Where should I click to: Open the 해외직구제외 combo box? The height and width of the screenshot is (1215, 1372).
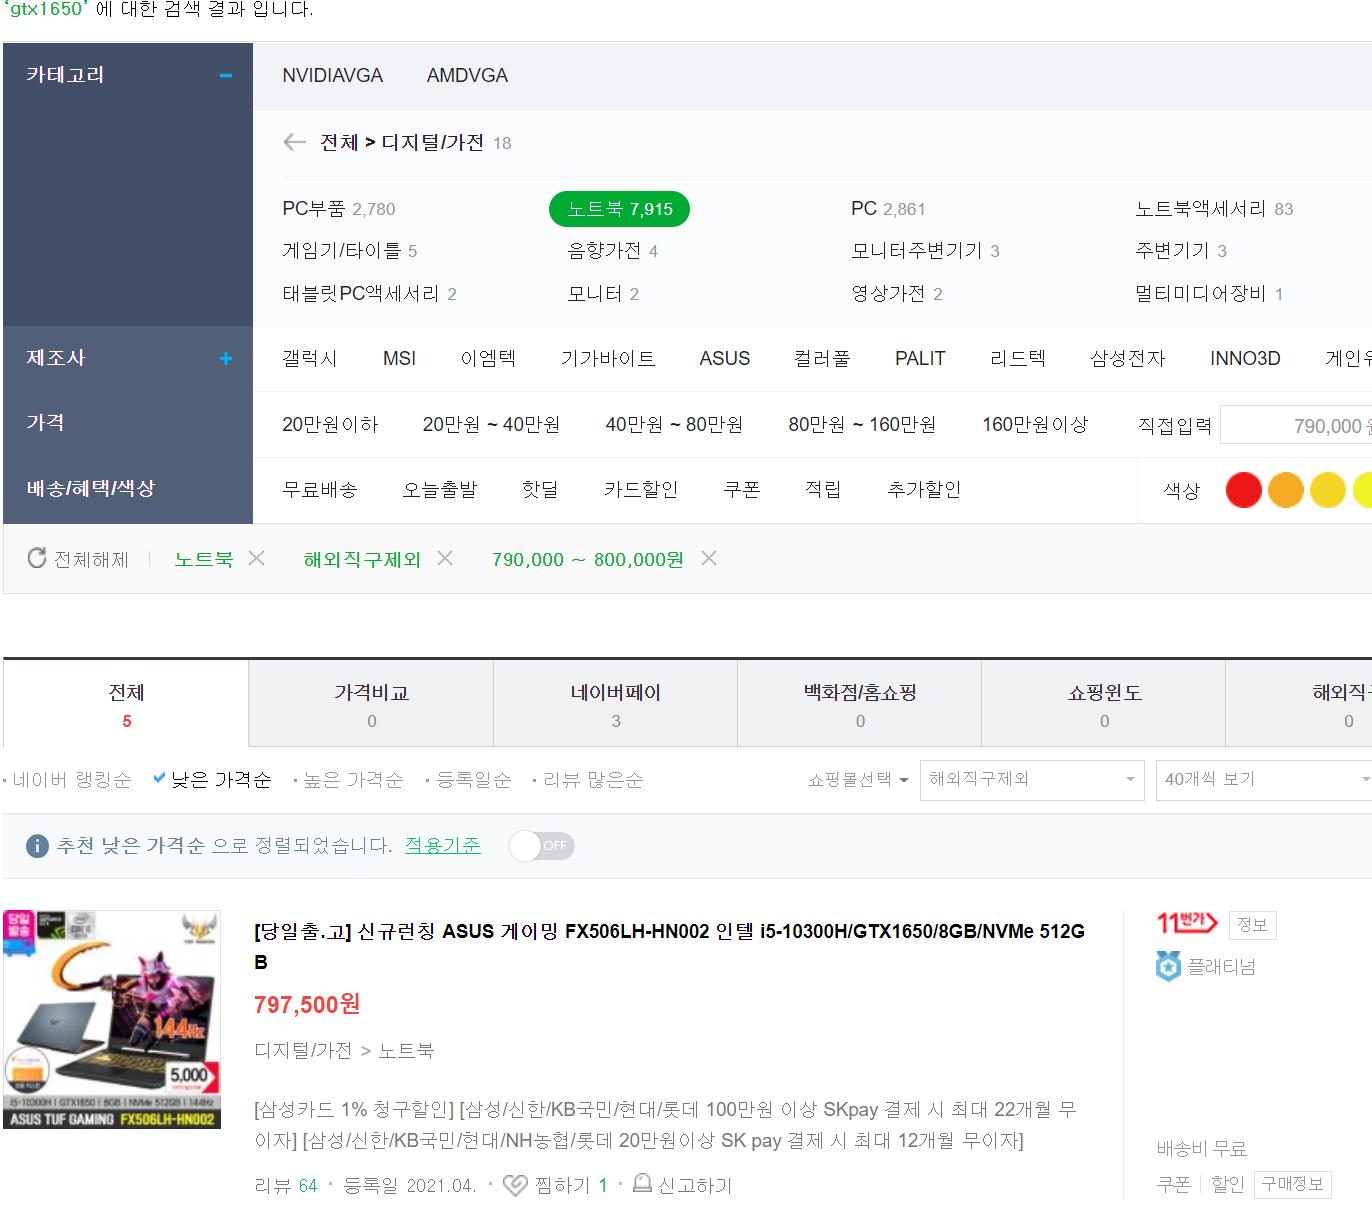coord(1032,780)
